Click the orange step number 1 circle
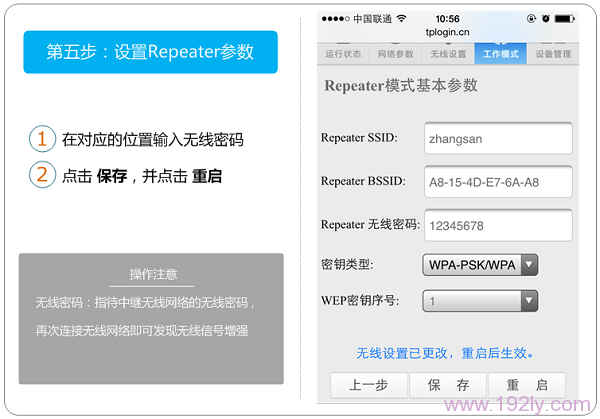Screen dimensions: 600x419 pos(41,139)
